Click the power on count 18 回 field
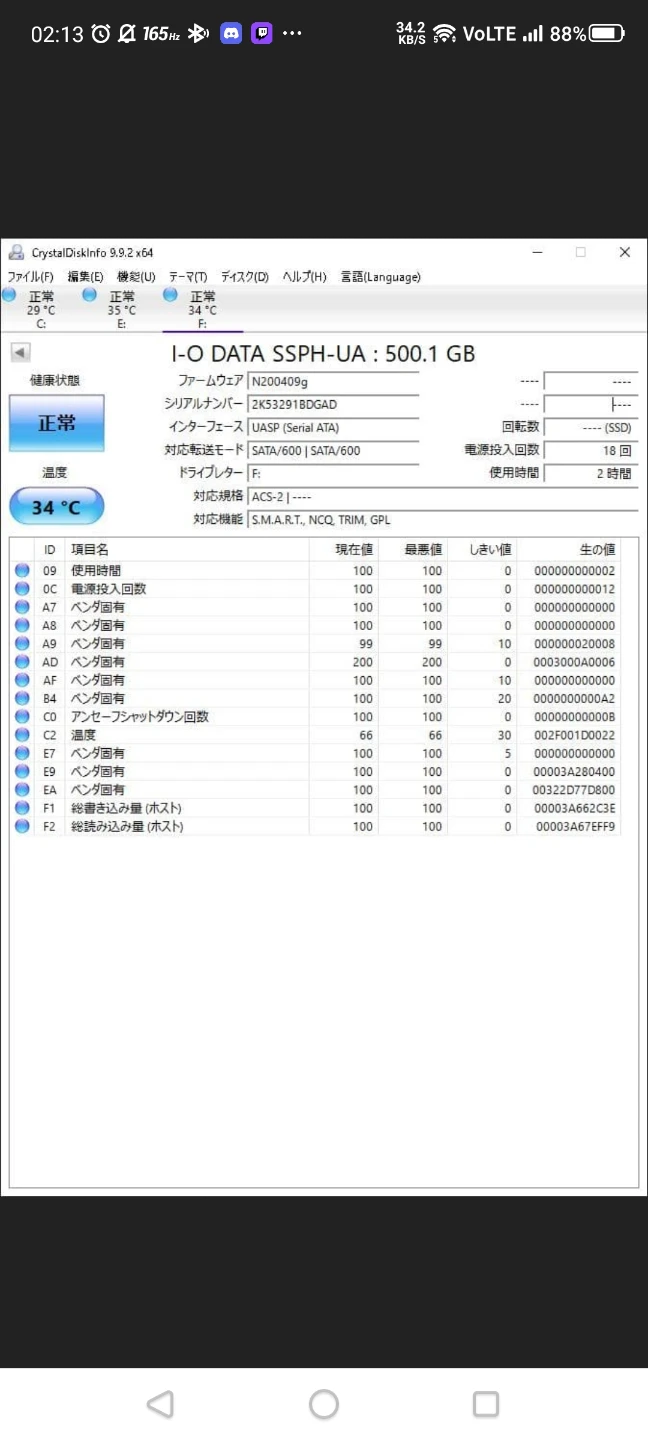The image size is (648, 1440). (x=590, y=450)
